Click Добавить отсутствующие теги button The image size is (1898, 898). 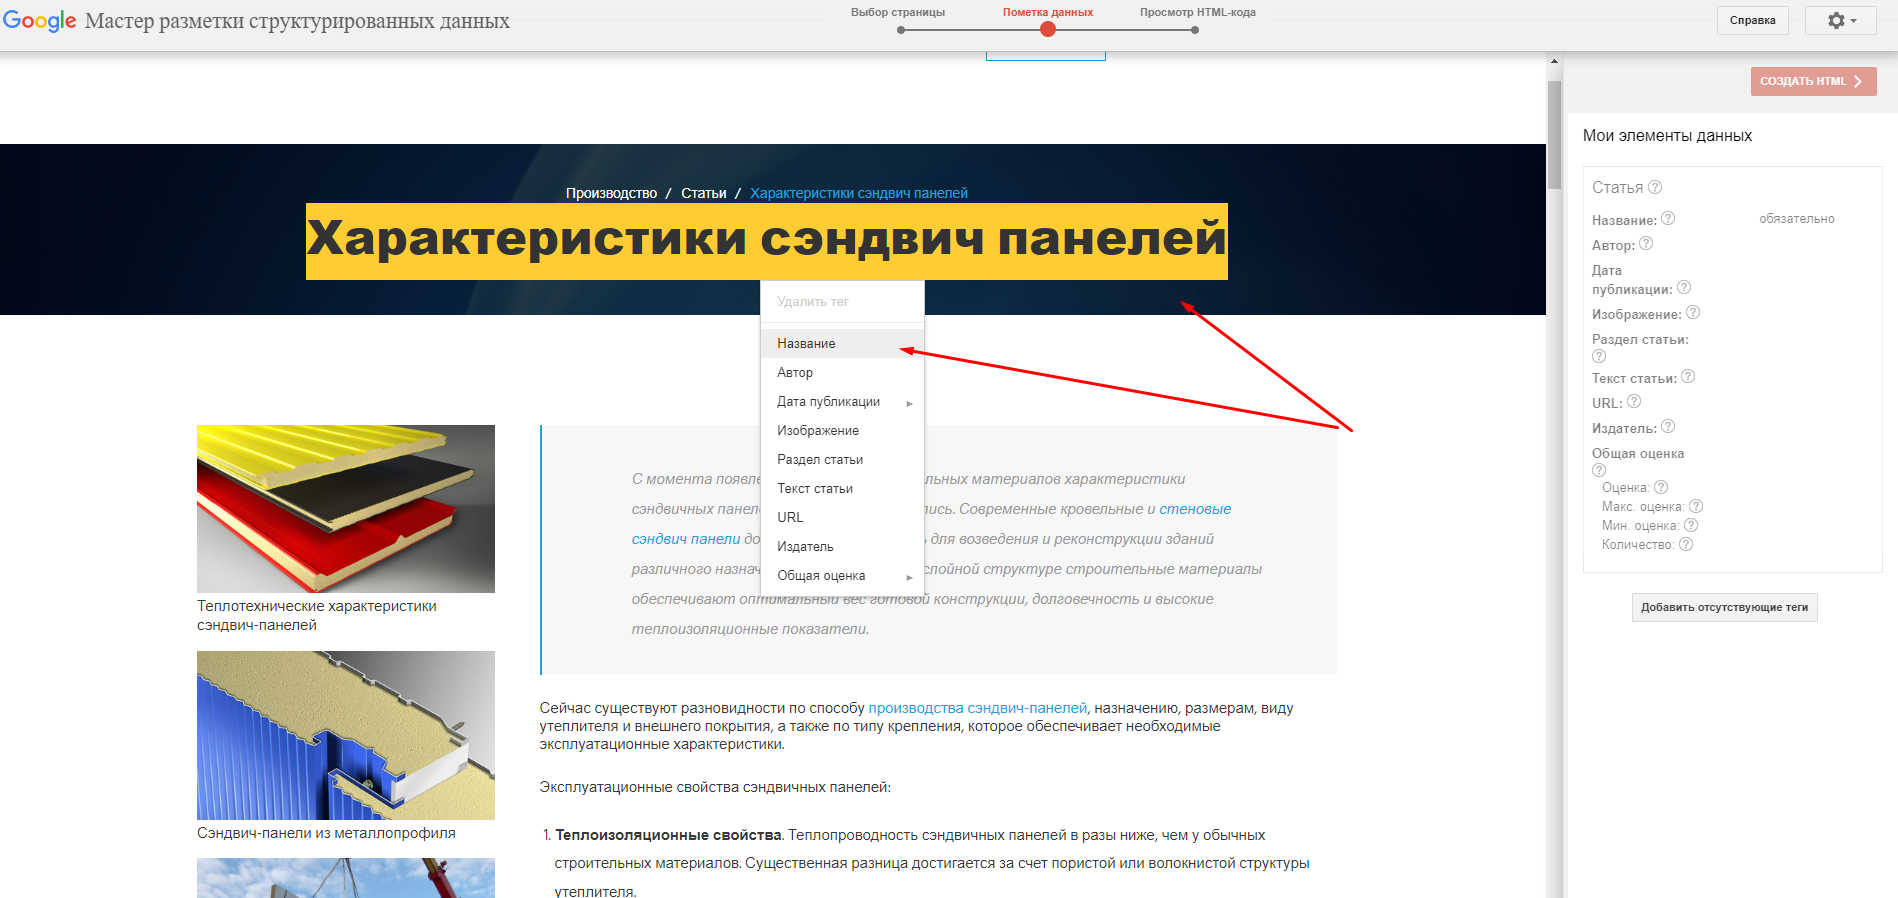(1724, 607)
